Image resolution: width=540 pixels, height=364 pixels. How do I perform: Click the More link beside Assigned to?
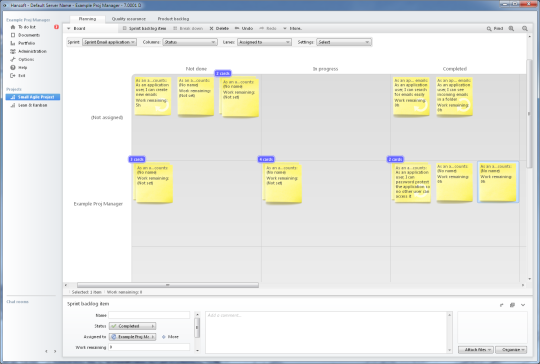click(x=170, y=337)
